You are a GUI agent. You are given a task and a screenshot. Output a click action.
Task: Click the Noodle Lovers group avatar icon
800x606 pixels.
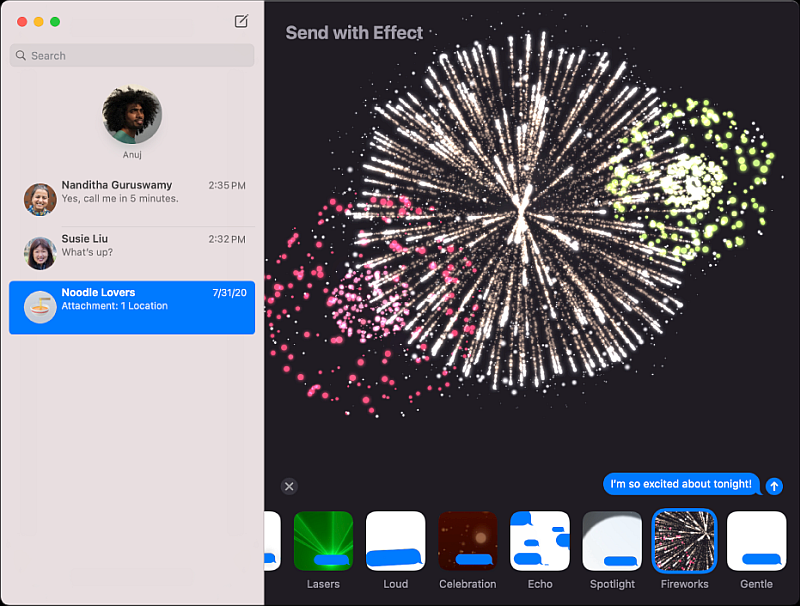coord(40,307)
